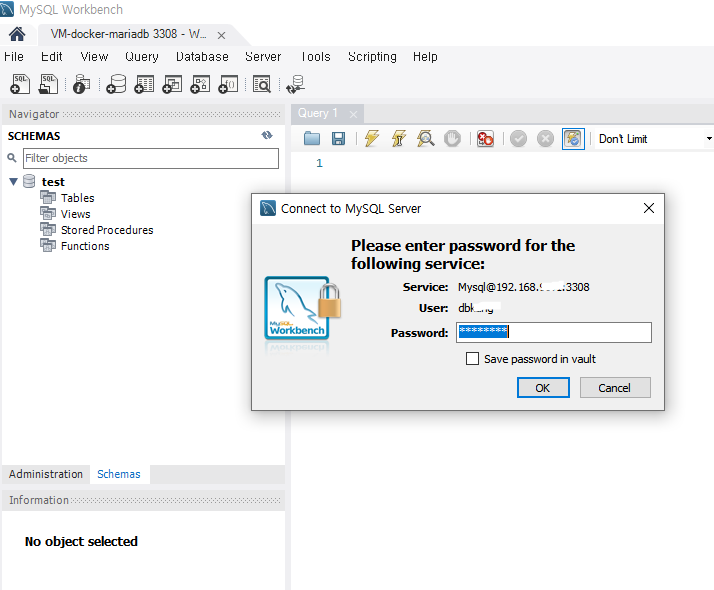
Task: Open the home screen tab icon
Action: (x=17, y=35)
